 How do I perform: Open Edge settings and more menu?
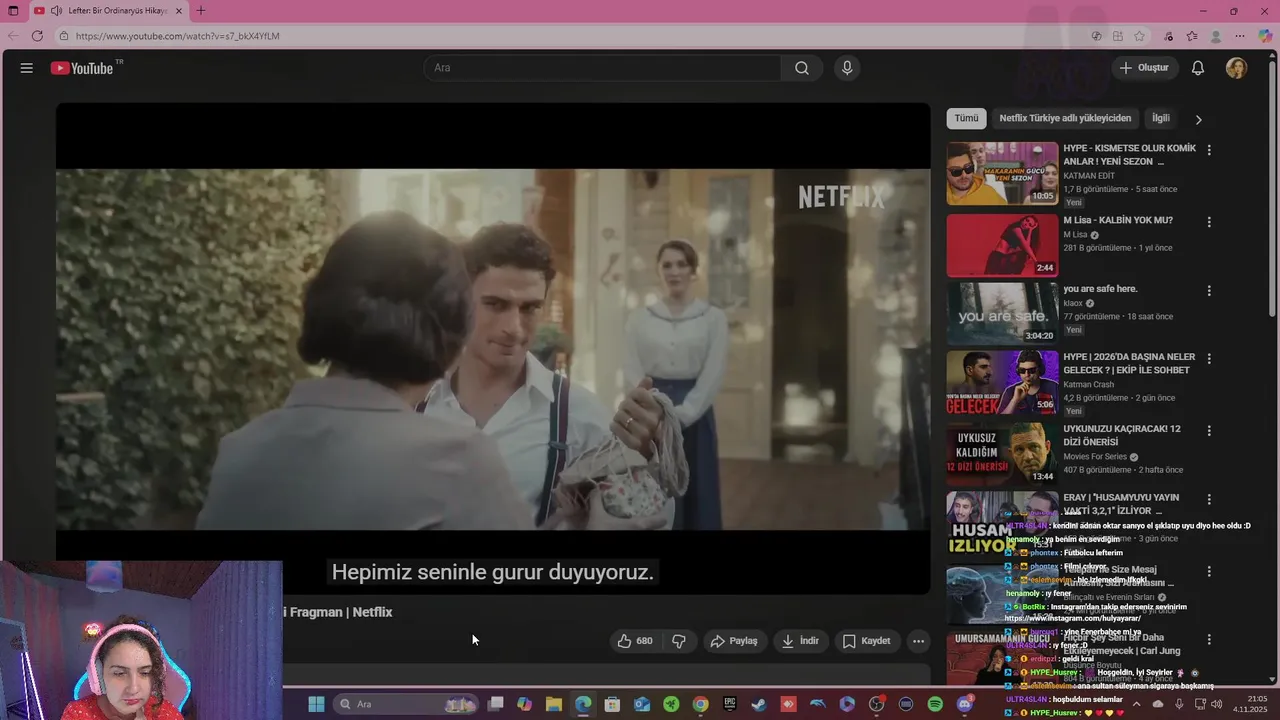pos(1241,36)
